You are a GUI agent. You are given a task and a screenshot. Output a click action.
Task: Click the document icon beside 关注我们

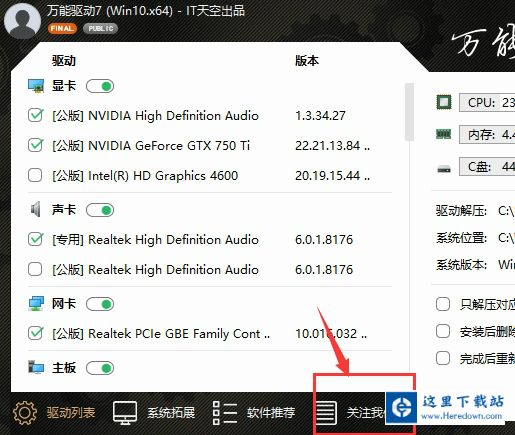pos(326,413)
